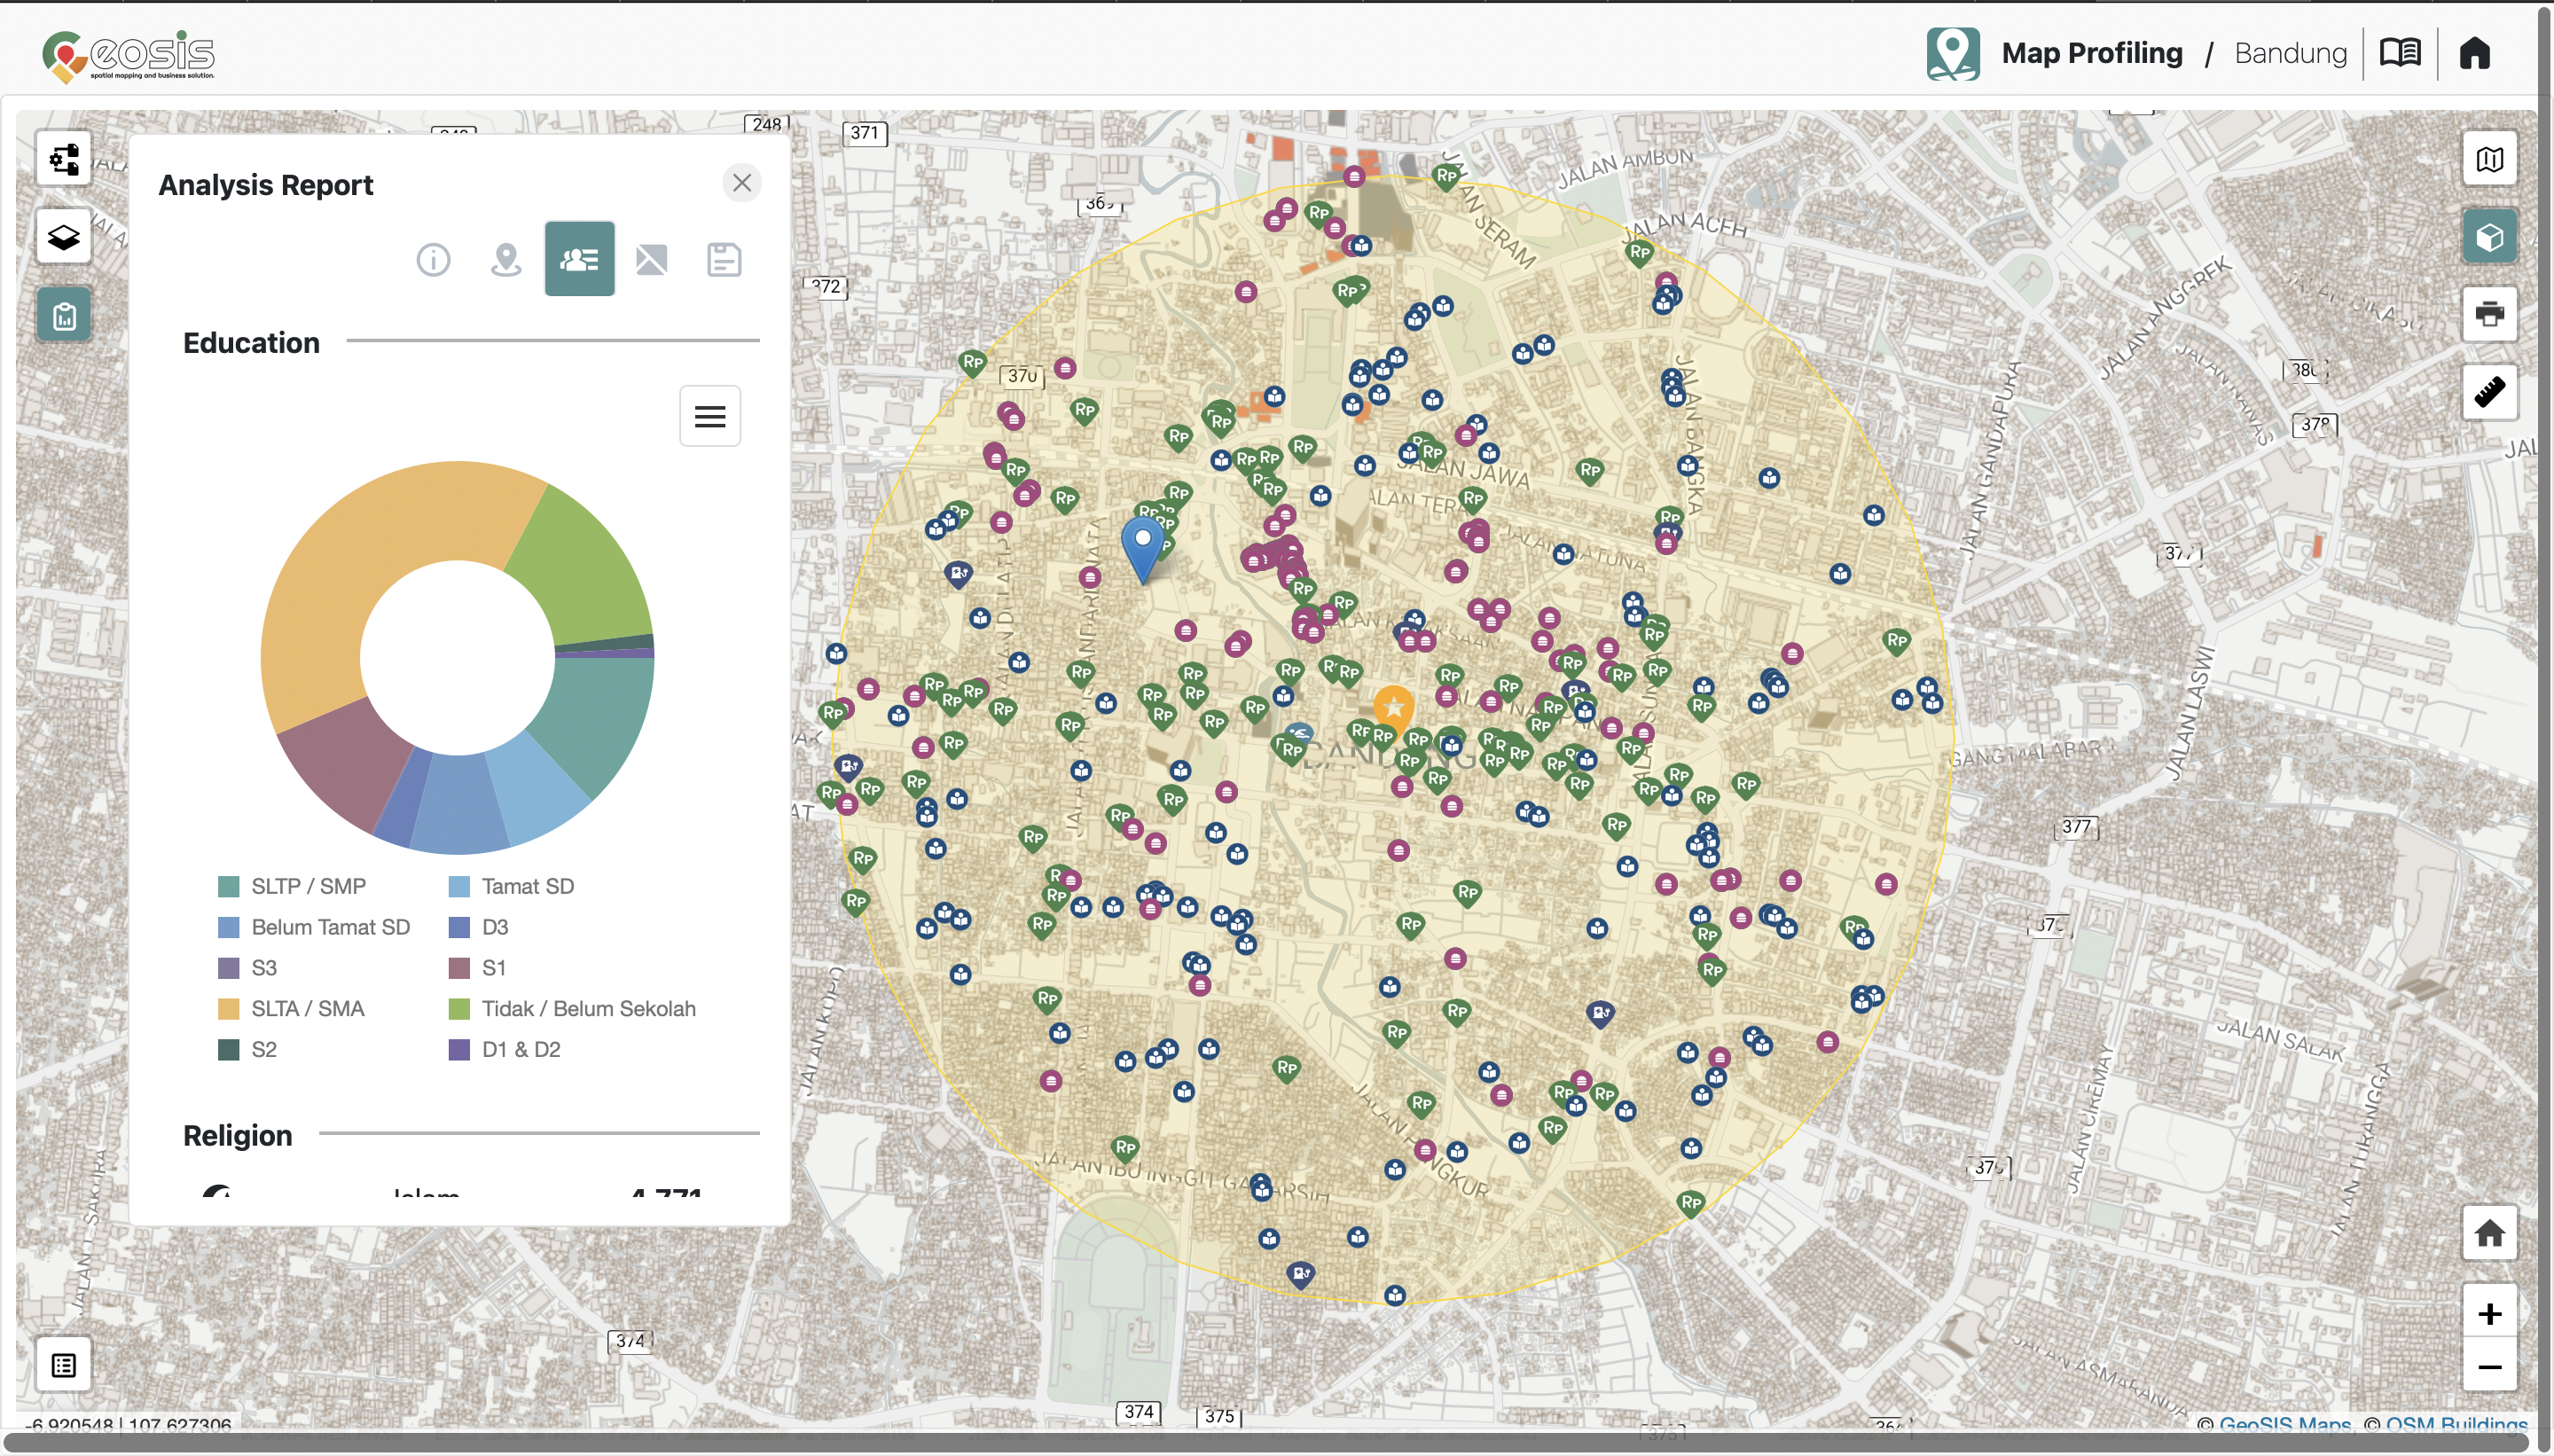Open the basemap selector icon

[2489, 159]
